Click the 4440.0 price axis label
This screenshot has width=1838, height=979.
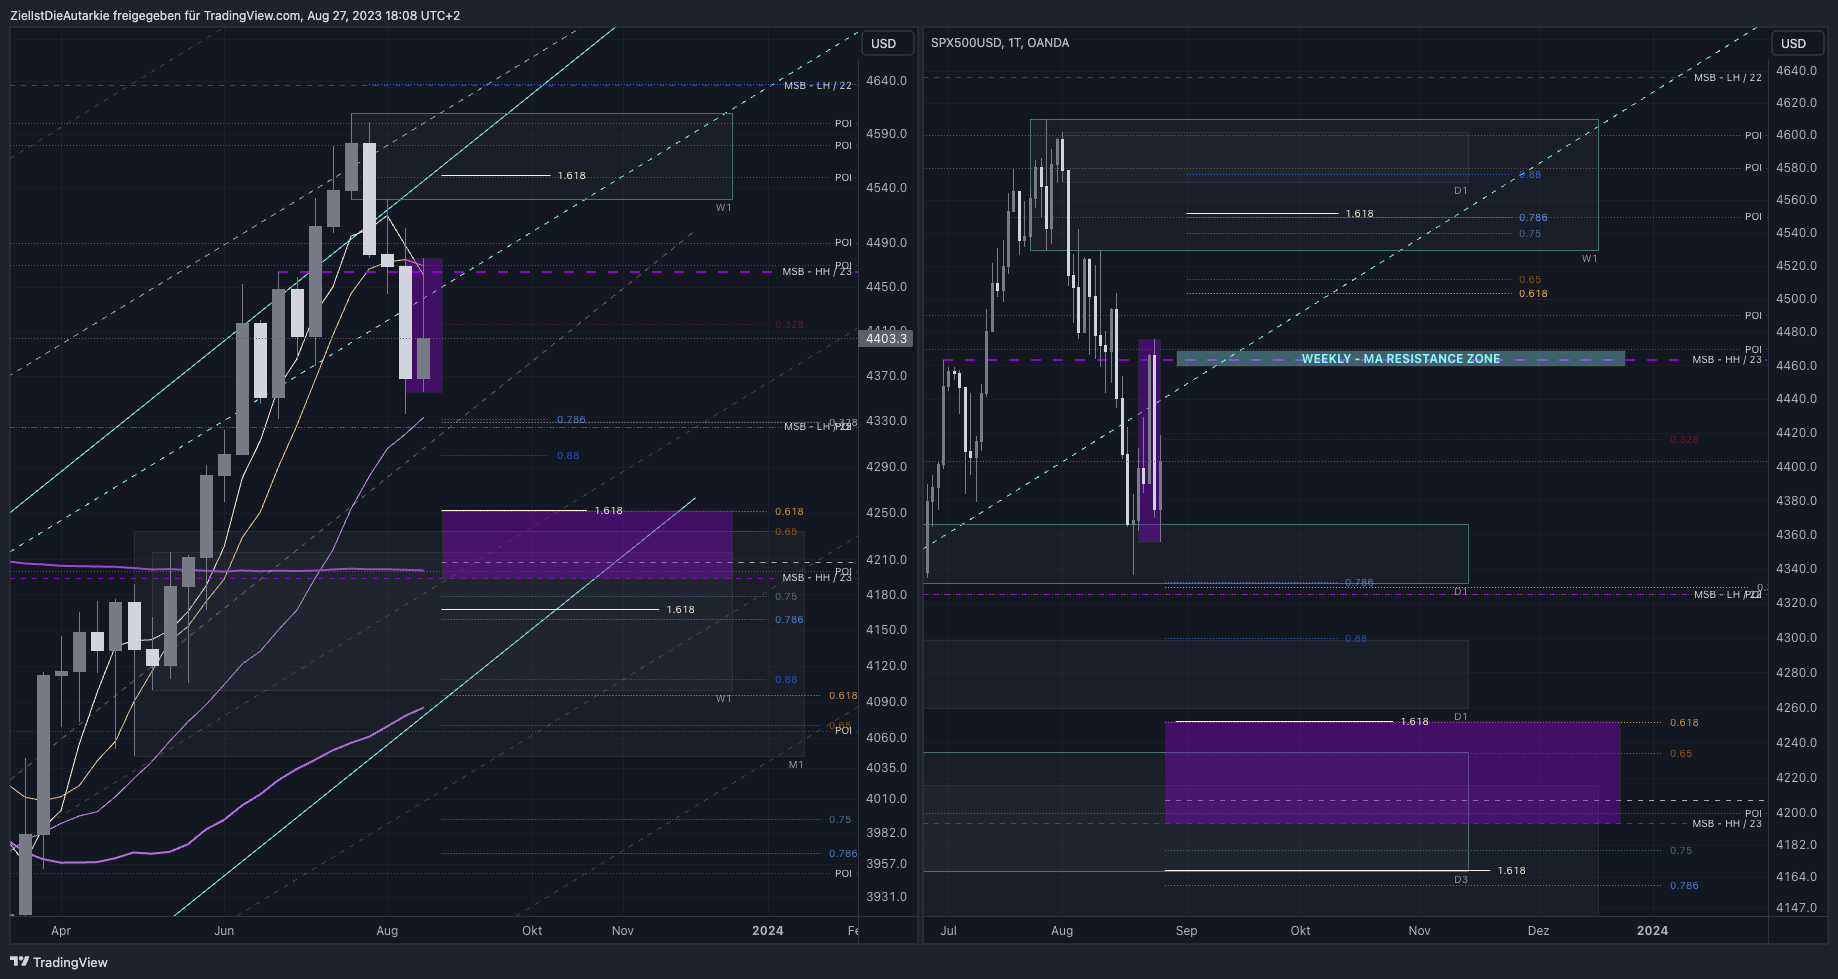point(1796,399)
